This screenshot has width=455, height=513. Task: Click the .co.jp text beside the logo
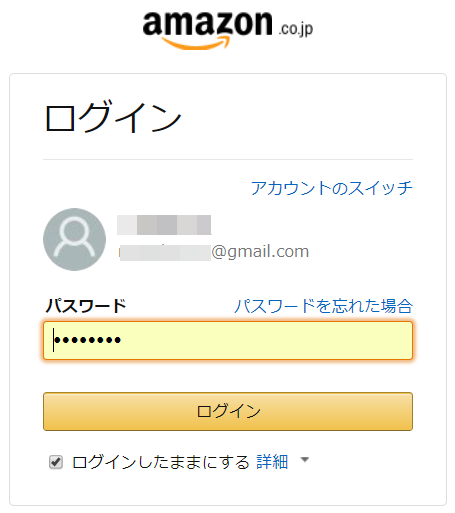[x=296, y=29]
